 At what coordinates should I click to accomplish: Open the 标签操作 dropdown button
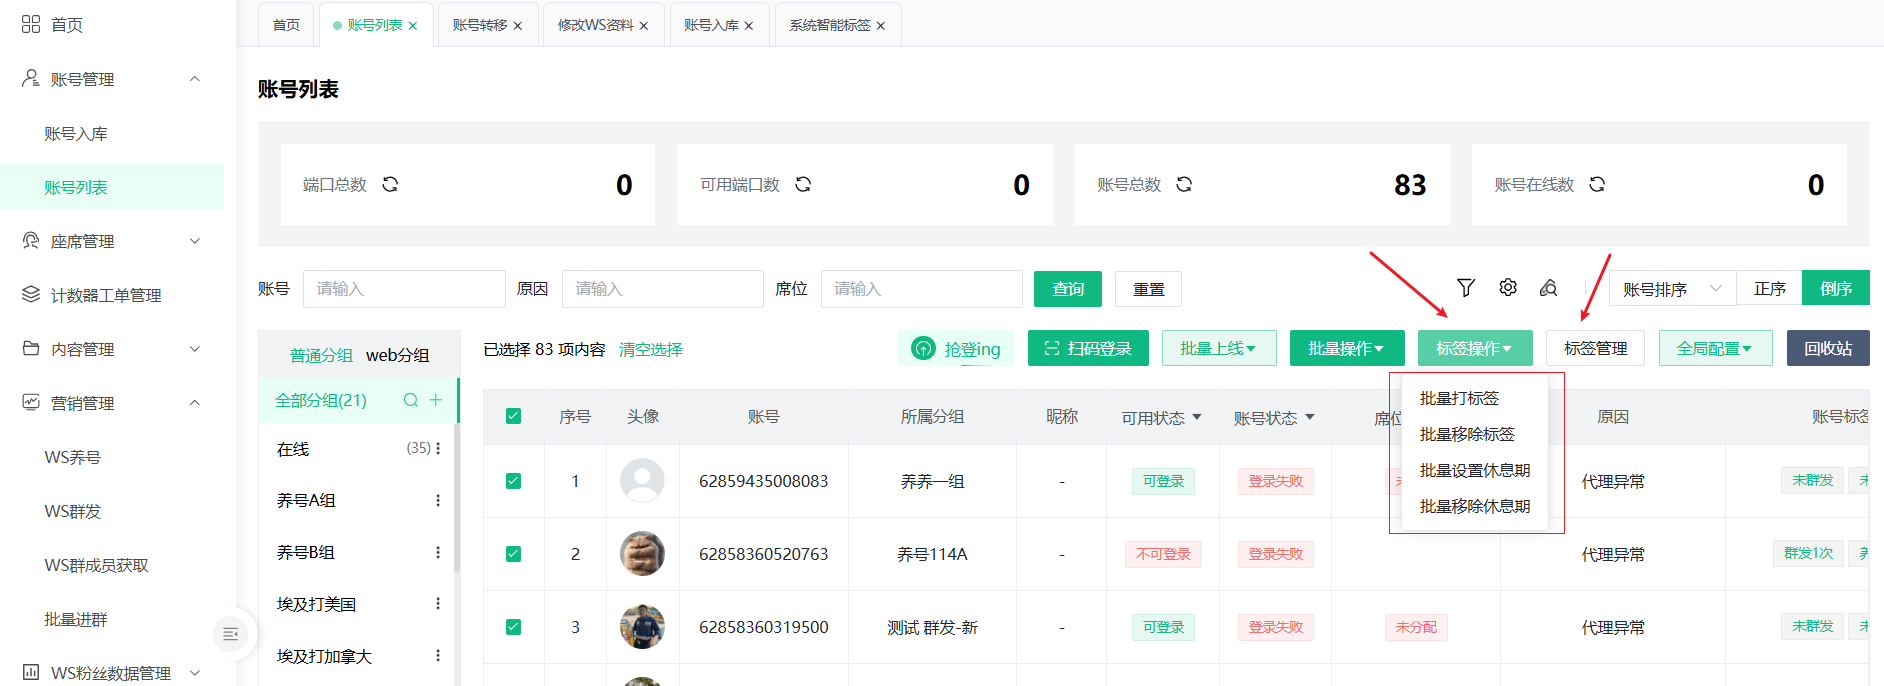(1474, 348)
